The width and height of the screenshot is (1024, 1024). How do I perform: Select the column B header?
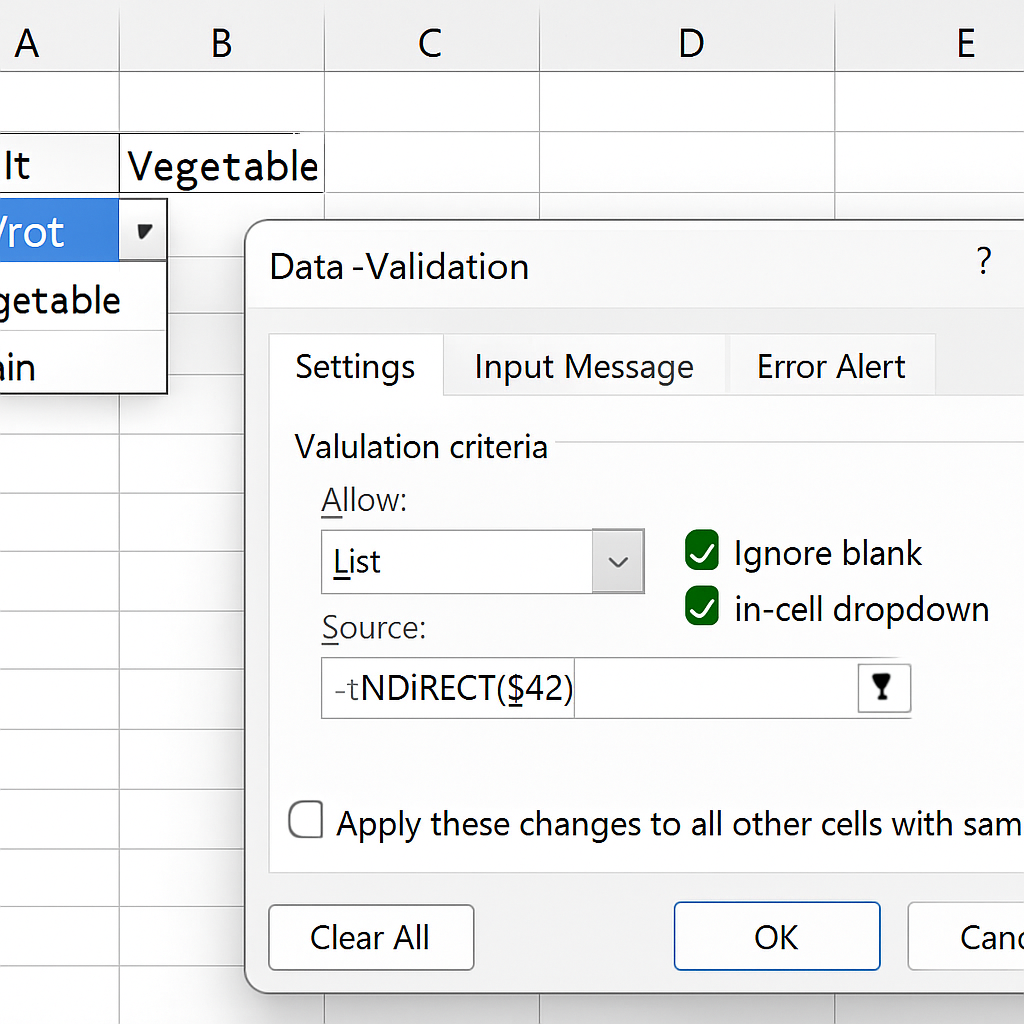(x=221, y=42)
